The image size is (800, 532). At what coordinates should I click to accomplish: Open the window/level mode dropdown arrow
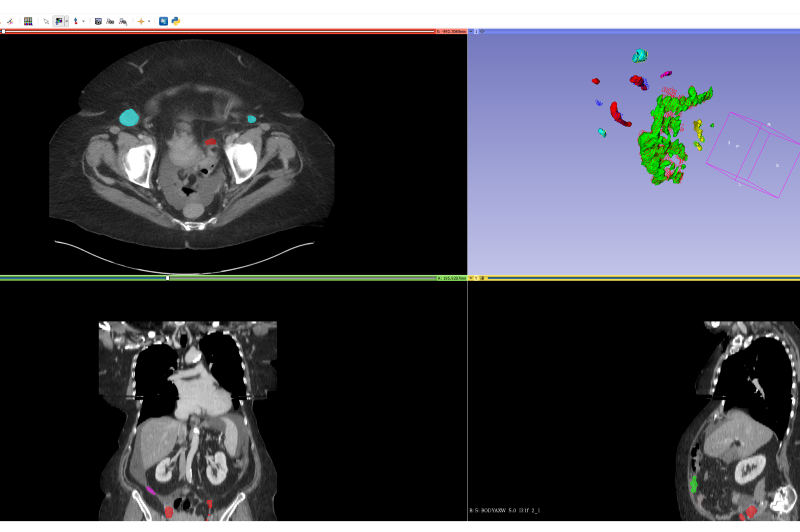point(66,21)
